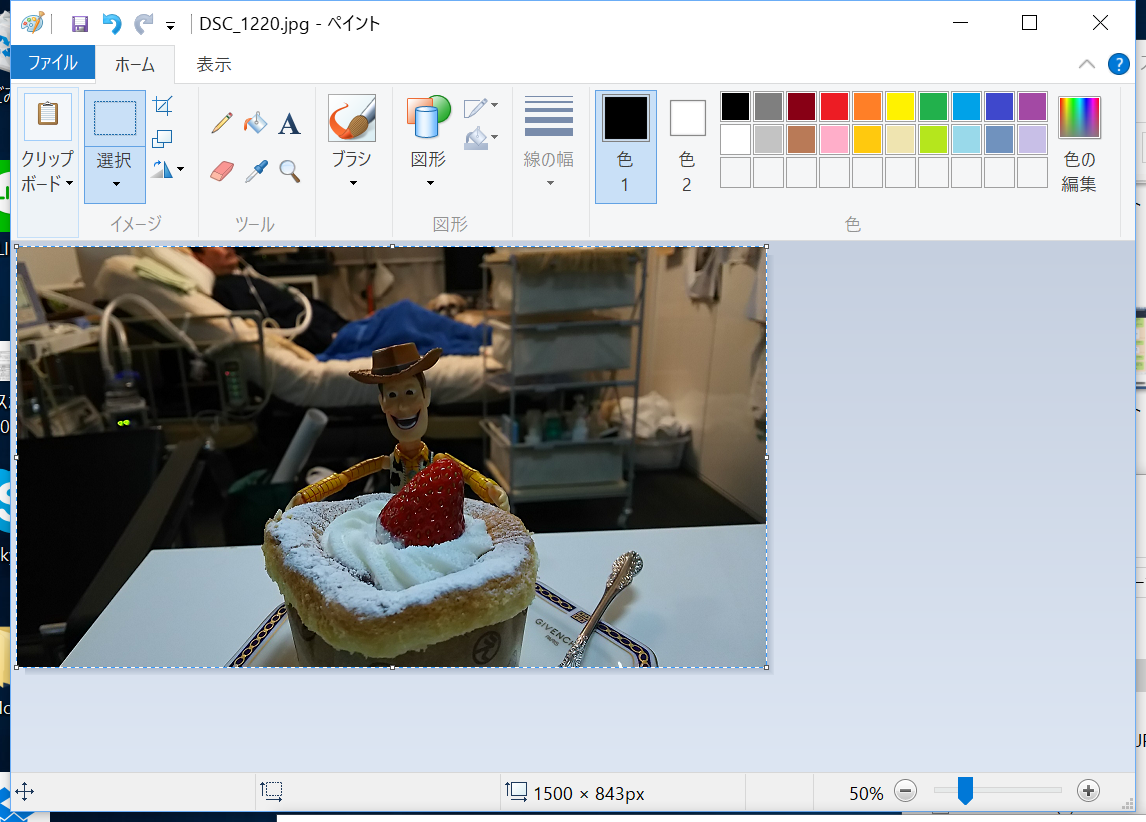Pick the lime color swatch
The width and height of the screenshot is (1146, 822).
tap(933, 140)
